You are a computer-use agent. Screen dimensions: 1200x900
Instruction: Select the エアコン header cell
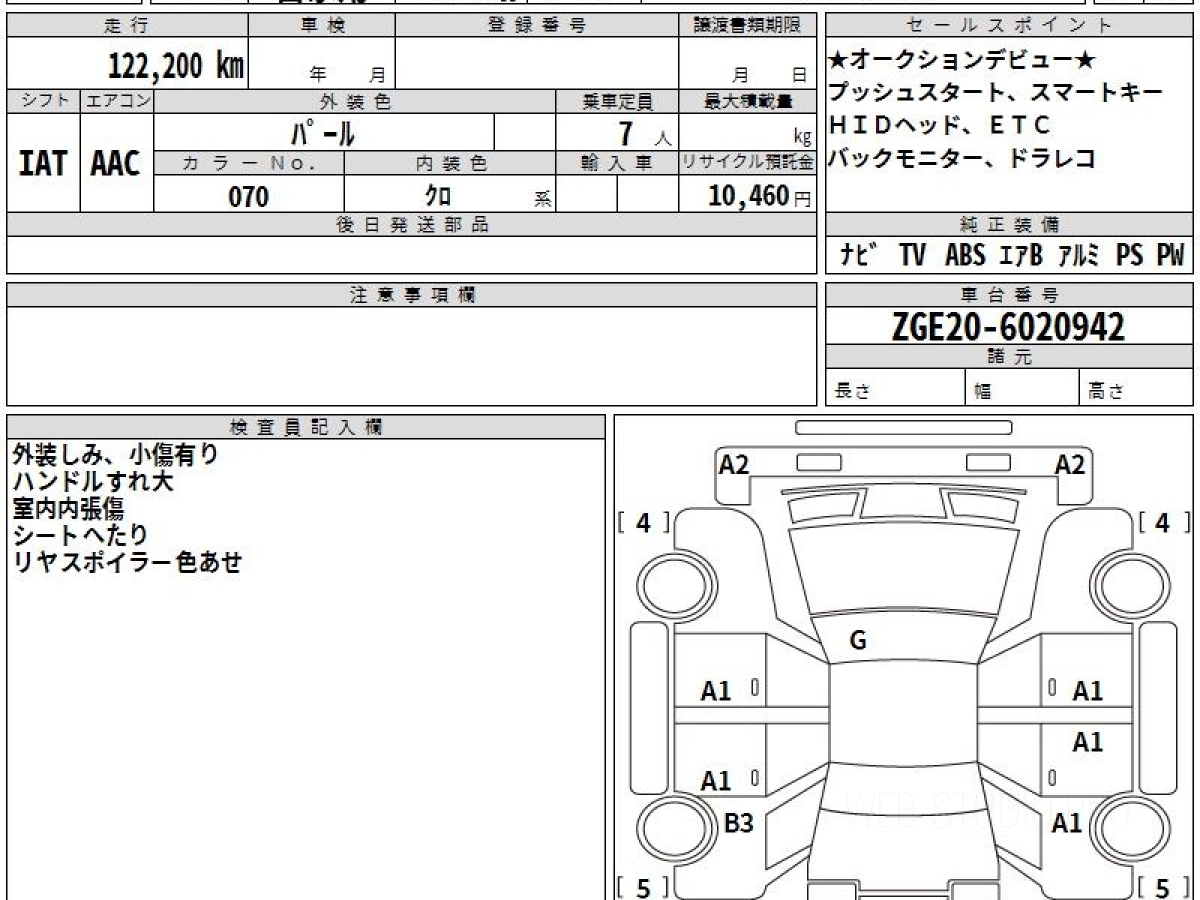coord(117,101)
